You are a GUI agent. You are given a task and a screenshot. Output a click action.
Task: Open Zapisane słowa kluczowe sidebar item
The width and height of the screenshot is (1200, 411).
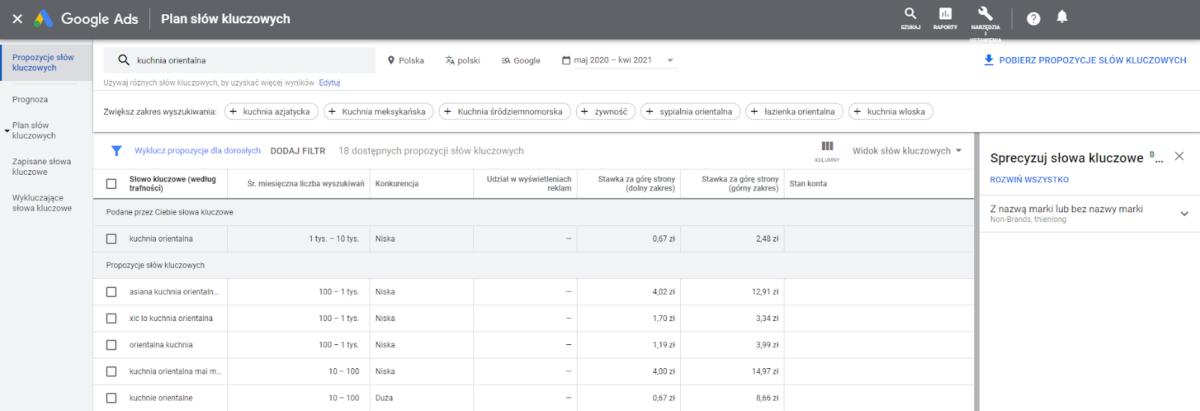pos(42,166)
